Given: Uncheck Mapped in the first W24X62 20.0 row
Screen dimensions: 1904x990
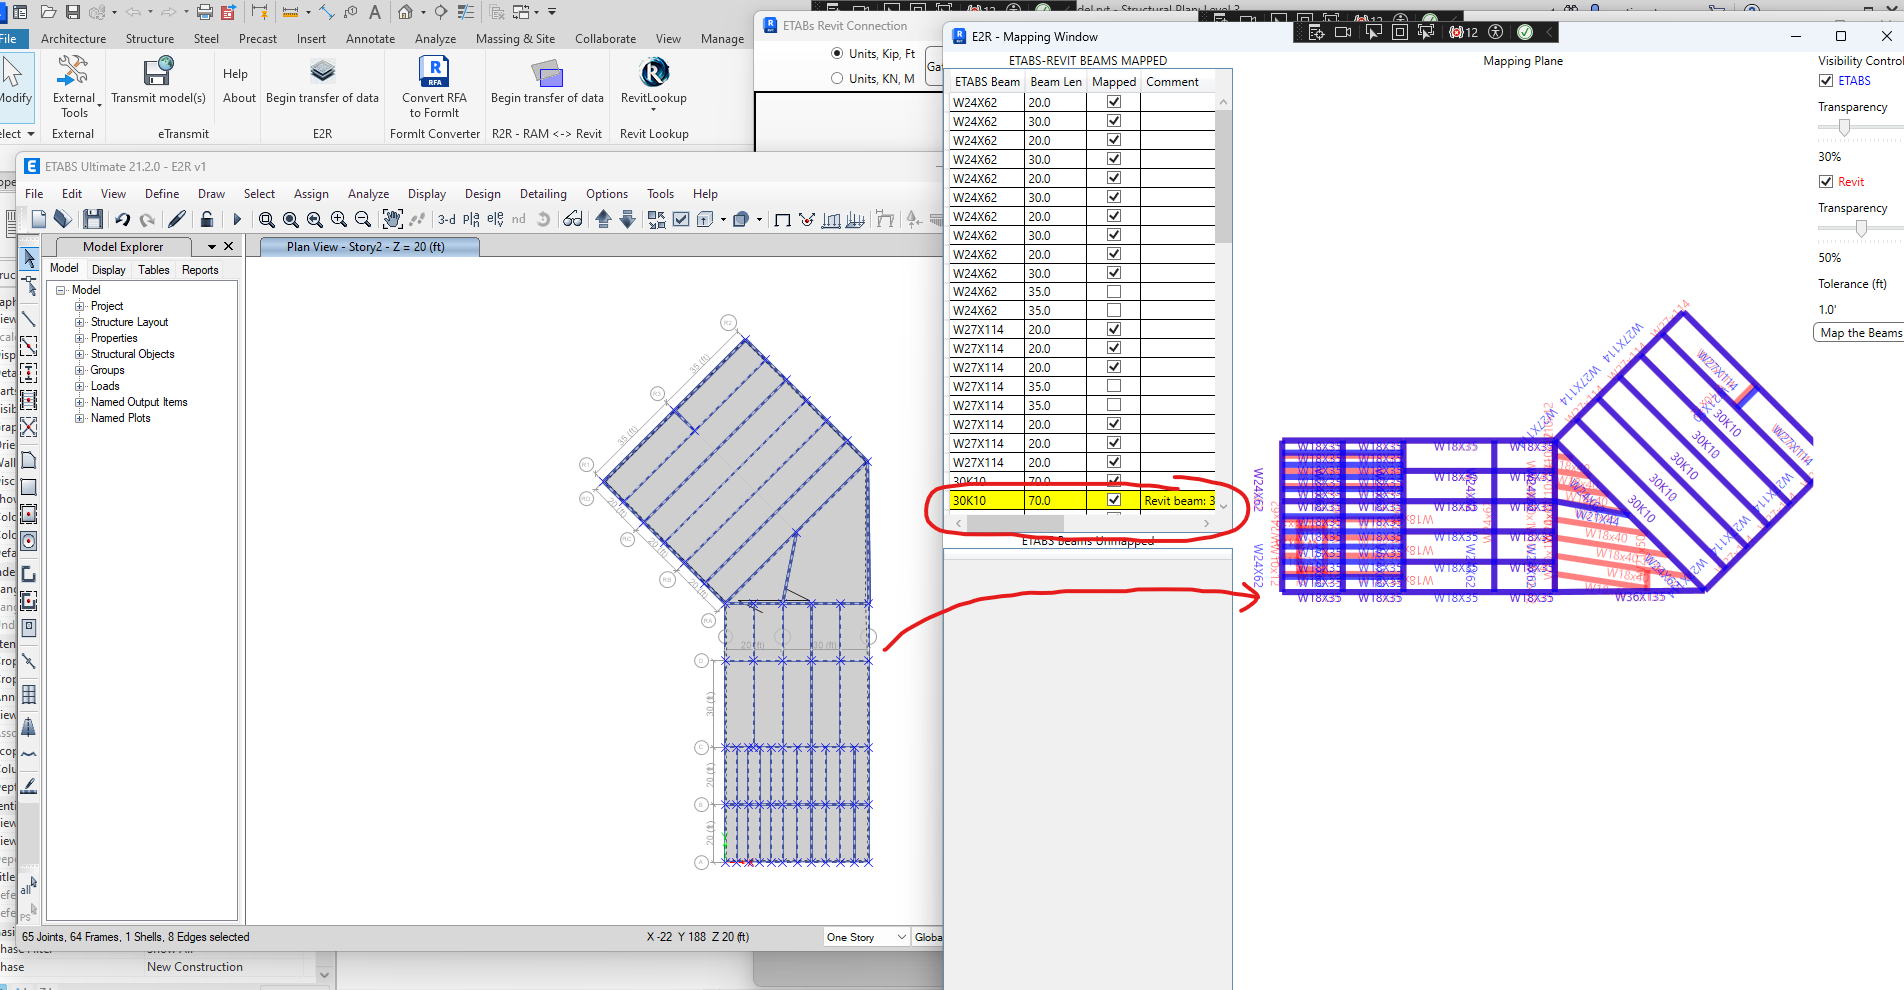Looking at the screenshot, I should point(1114,102).
